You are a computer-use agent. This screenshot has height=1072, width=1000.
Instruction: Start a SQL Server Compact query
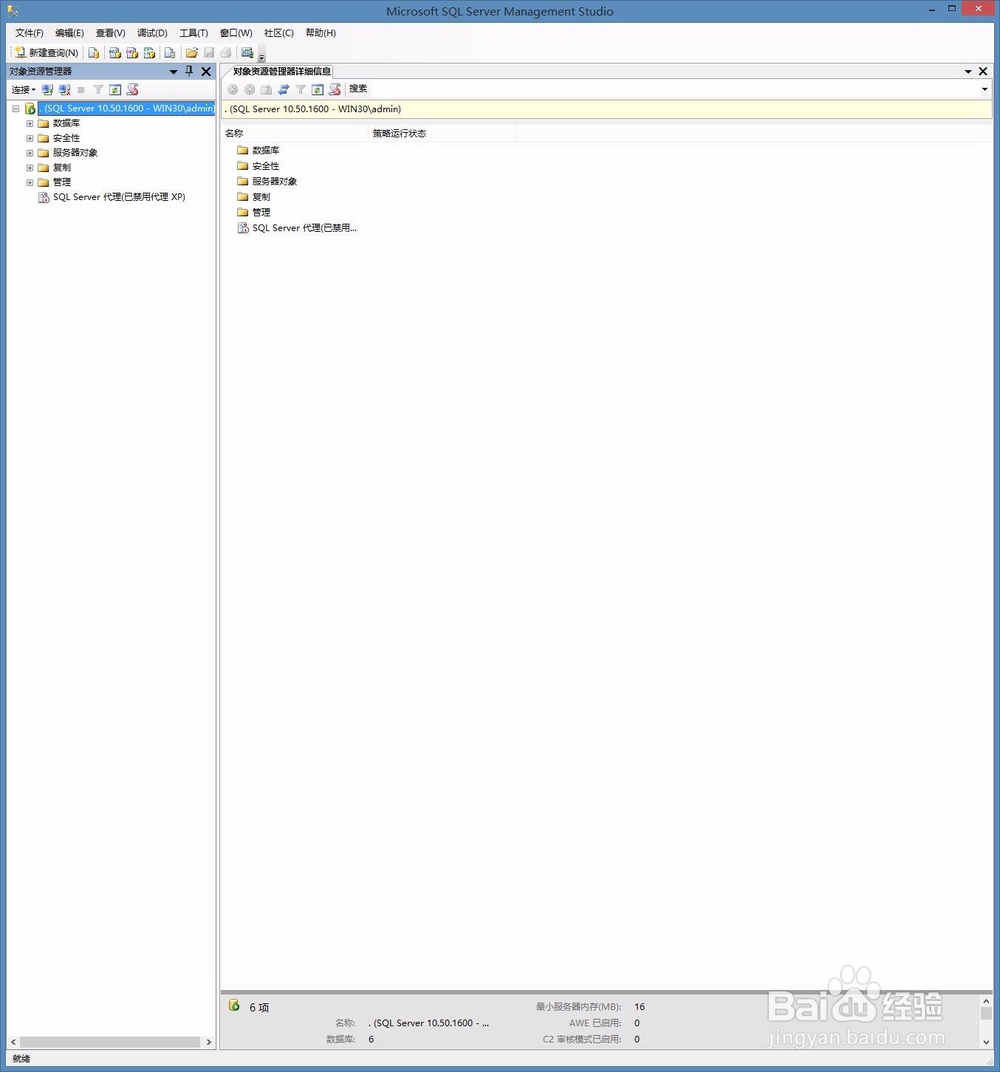[x=170, y=53]
